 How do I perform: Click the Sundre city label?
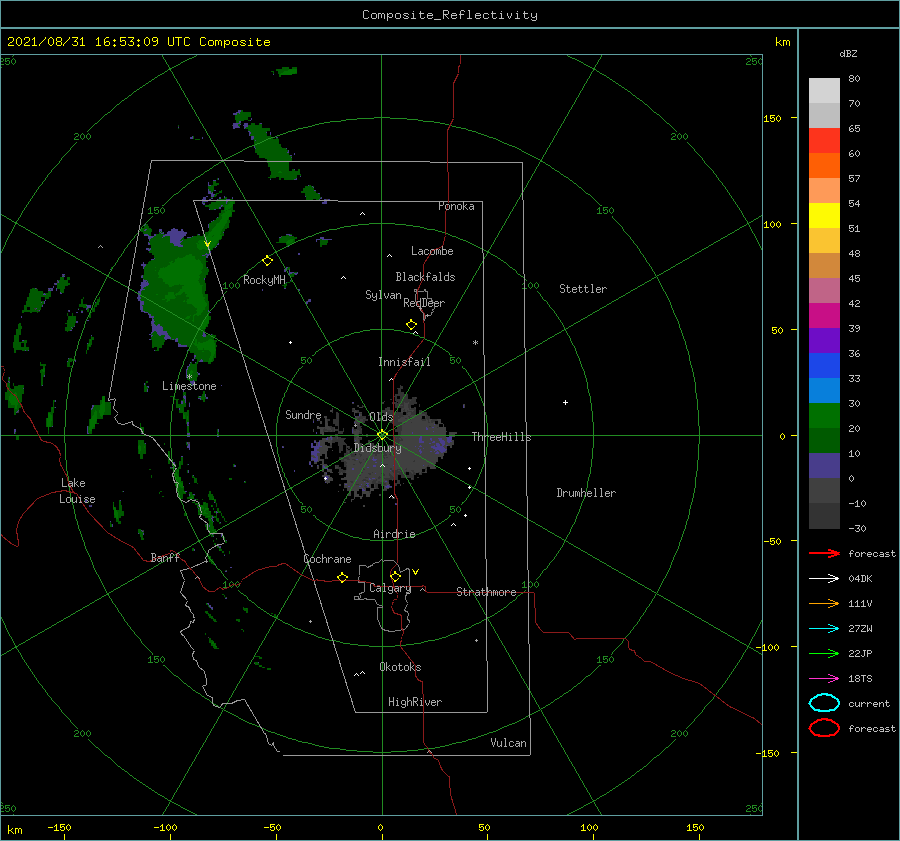303,414
